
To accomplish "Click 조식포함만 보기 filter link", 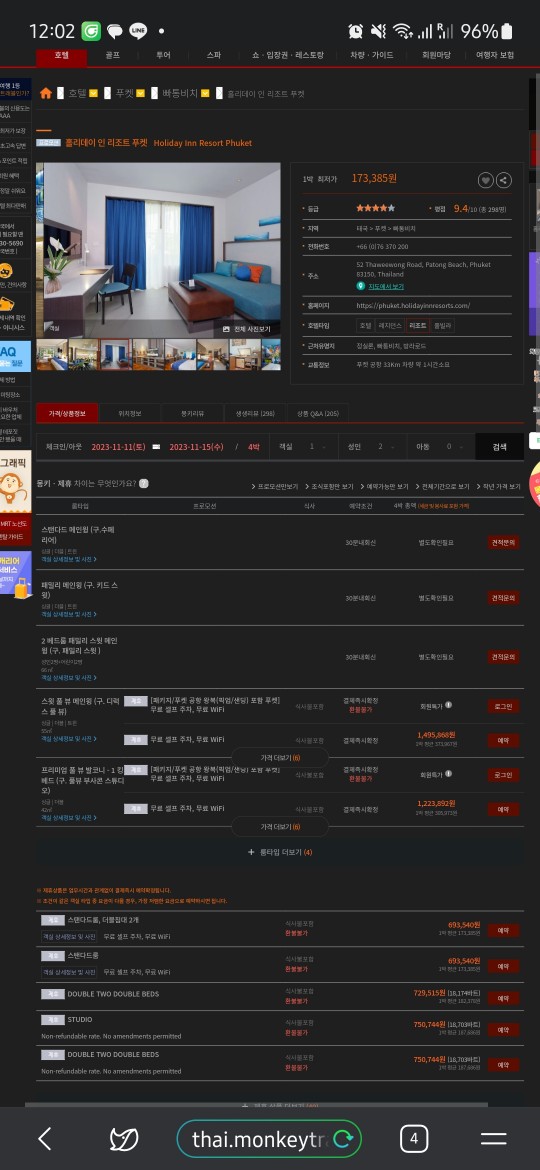I will tap(329, 487).
